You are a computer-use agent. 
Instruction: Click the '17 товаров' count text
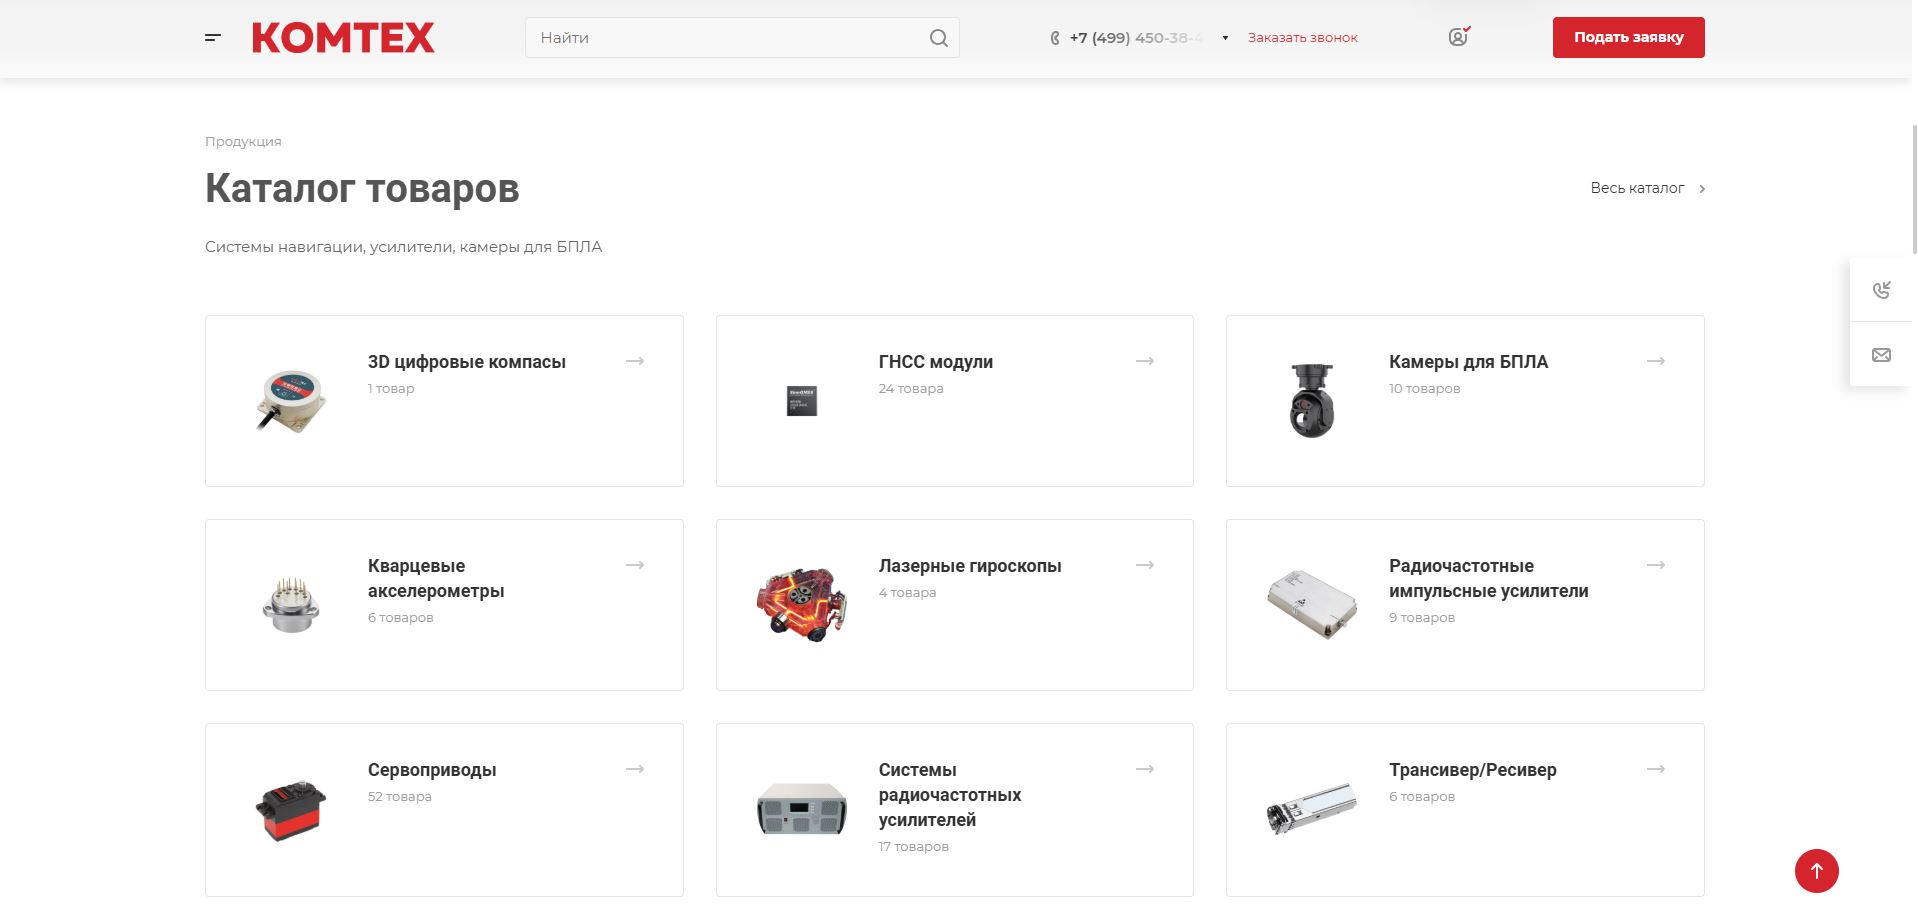click(914, 847)
